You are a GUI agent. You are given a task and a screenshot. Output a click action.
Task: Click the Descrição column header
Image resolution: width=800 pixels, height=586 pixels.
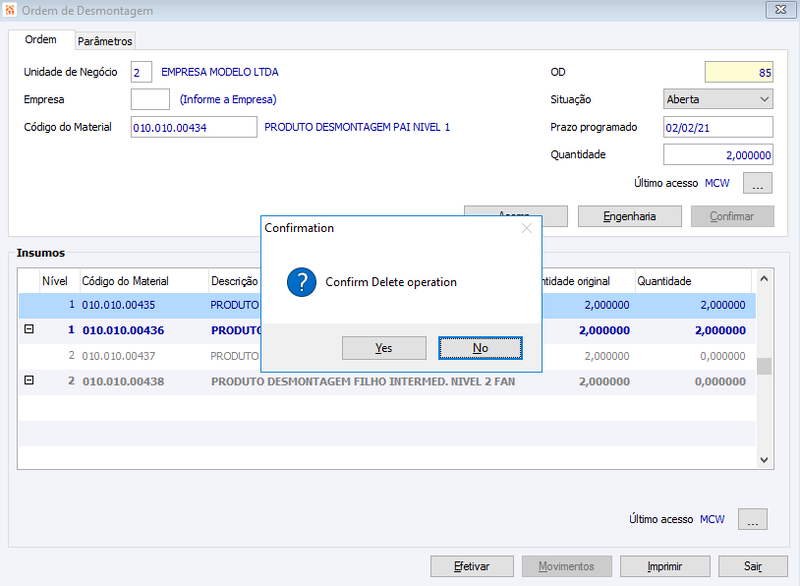[x=235, y=281]
